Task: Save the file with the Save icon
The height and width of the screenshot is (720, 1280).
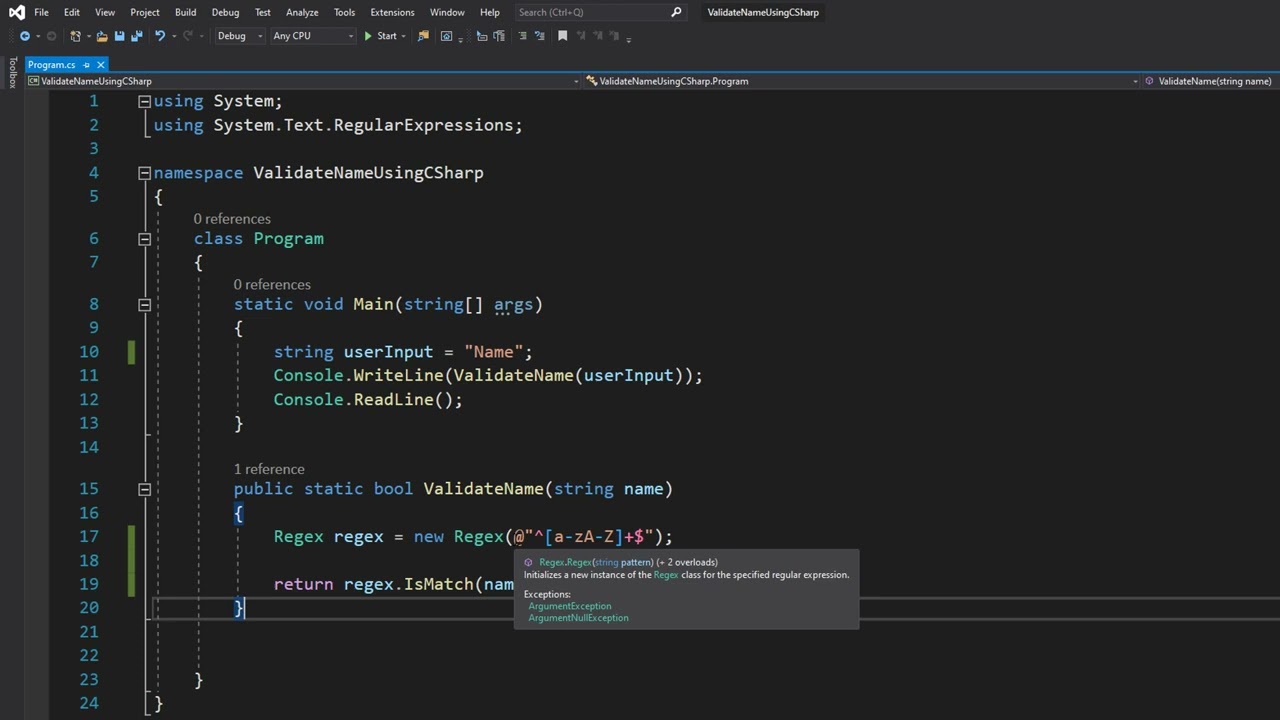Action: (x=119, y=36)
